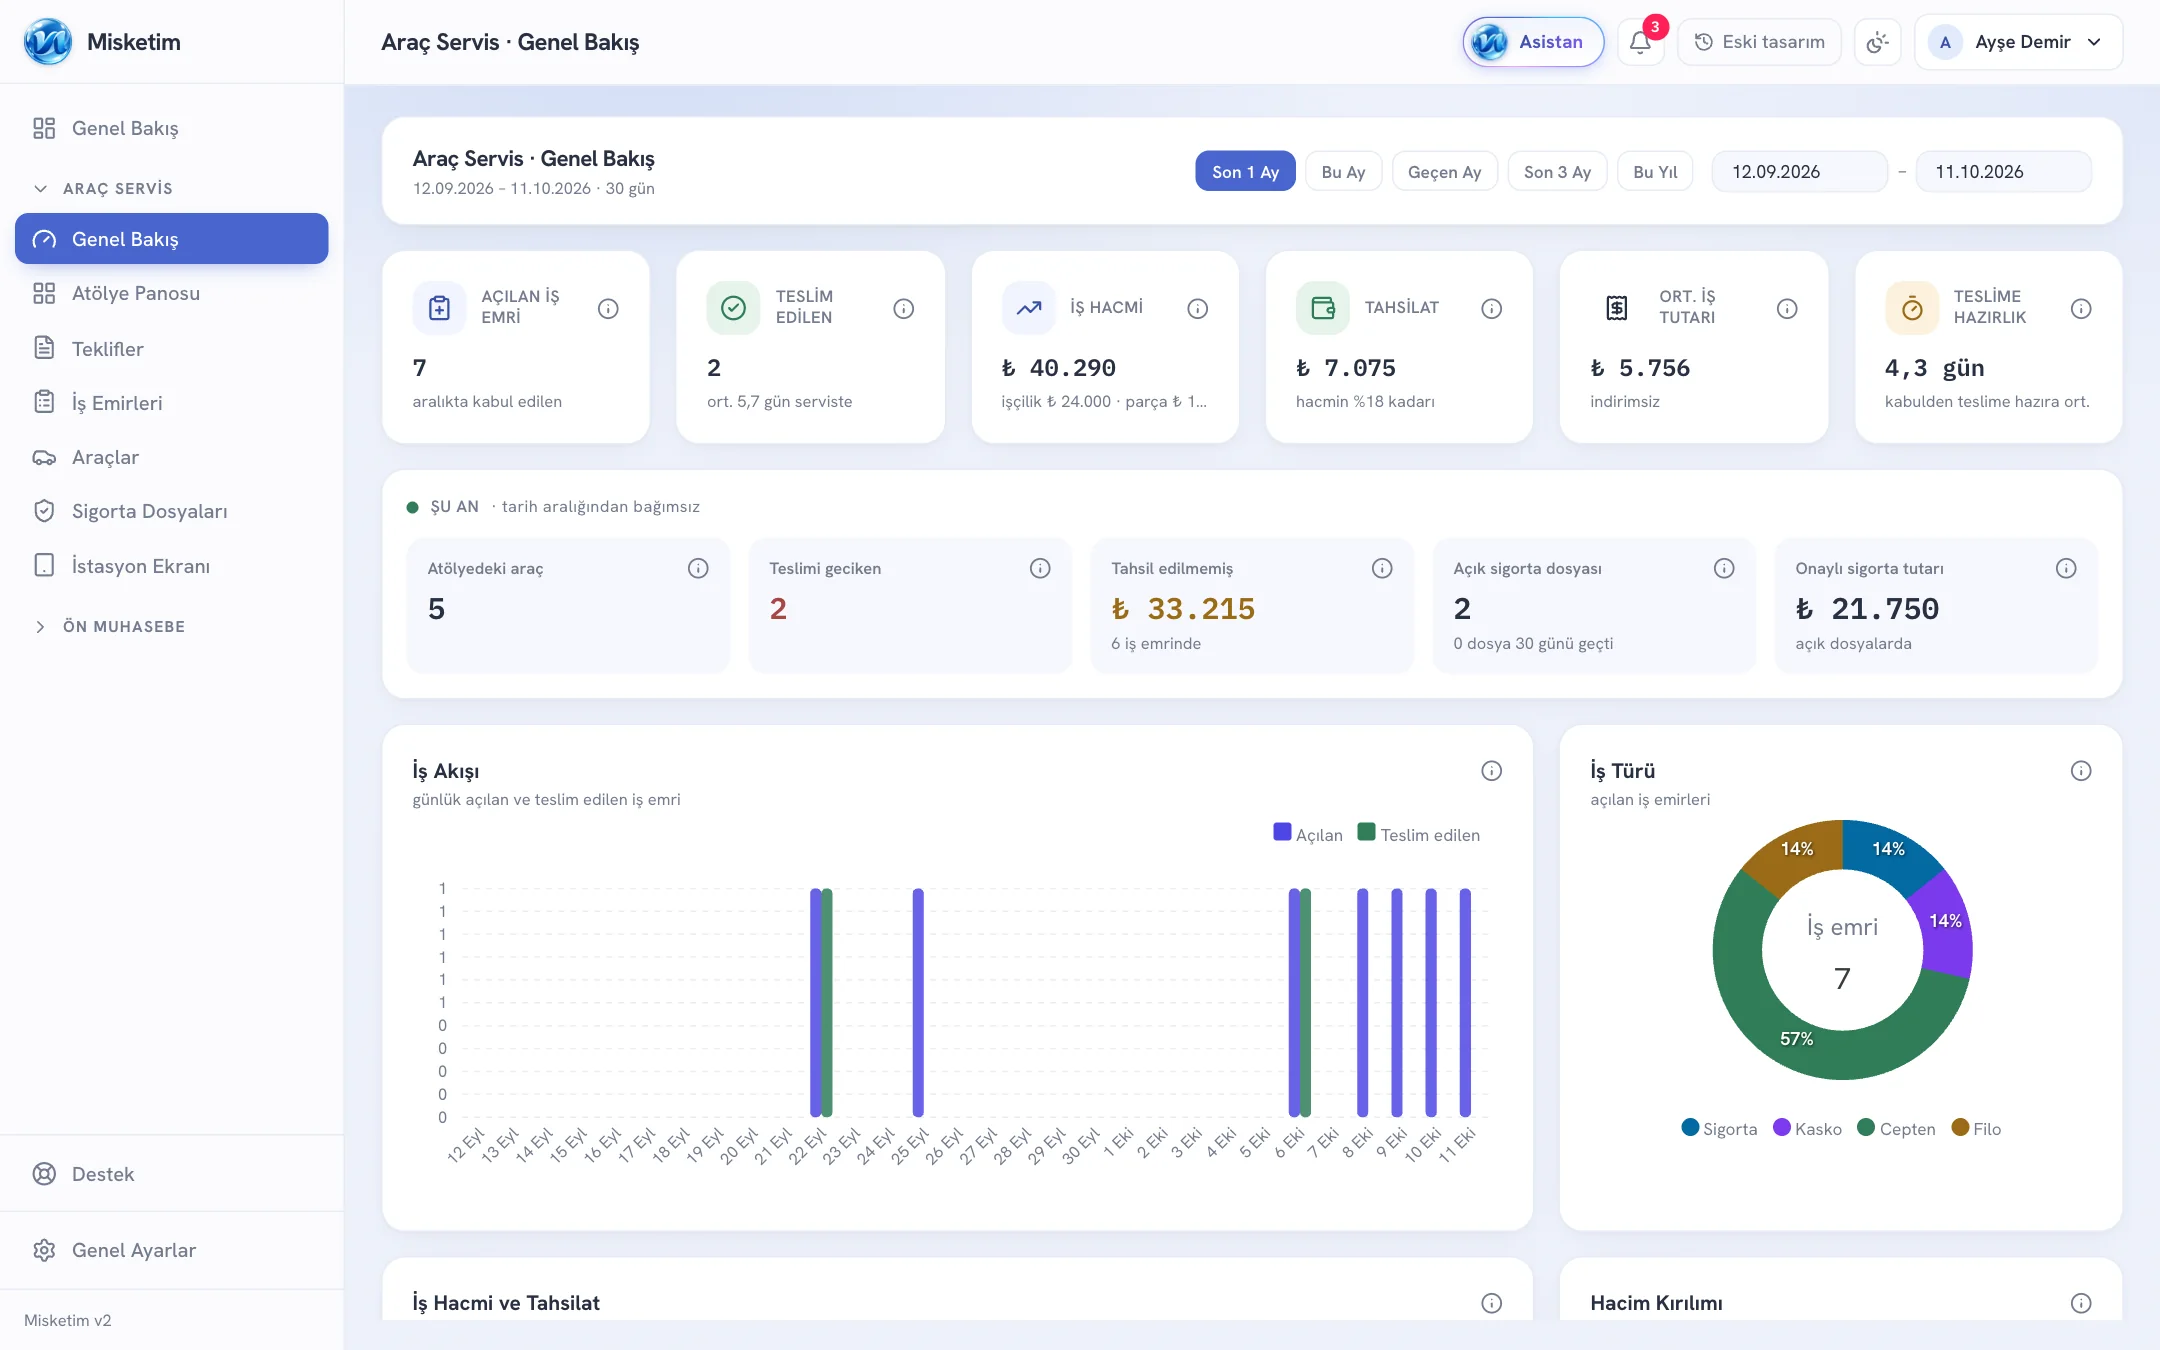Click the Misketim logo icon
This screenshot has height=1350, width=2160.
point(48,42)
